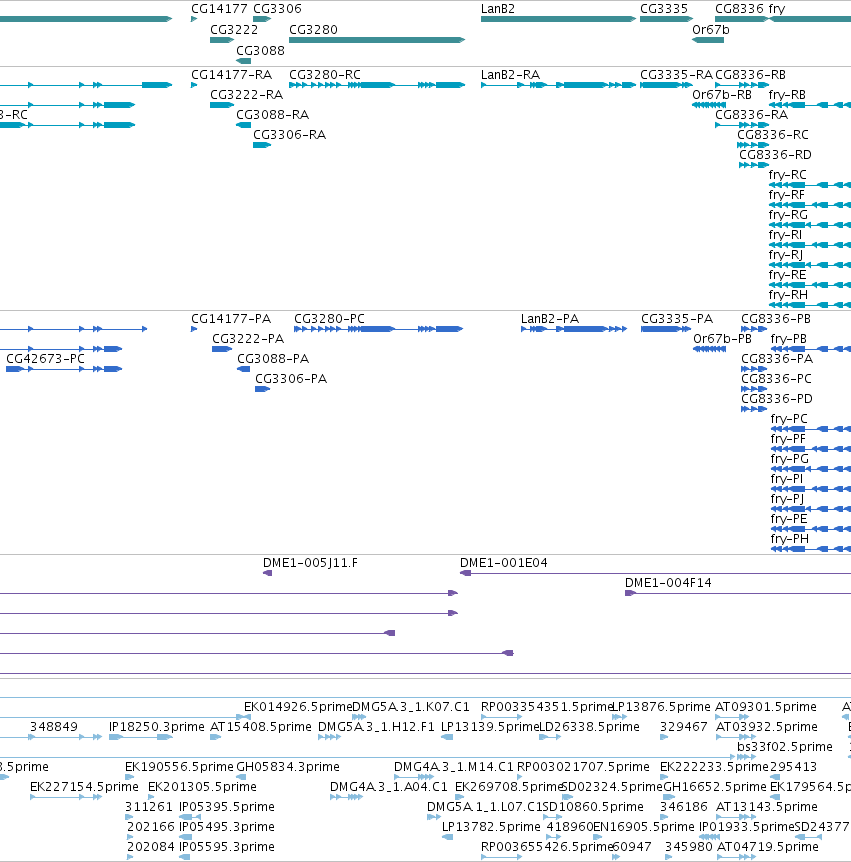This screenshot has height=862, width=851.
Task: Pick the CG3335 gene label
Action: click(664, 9)
